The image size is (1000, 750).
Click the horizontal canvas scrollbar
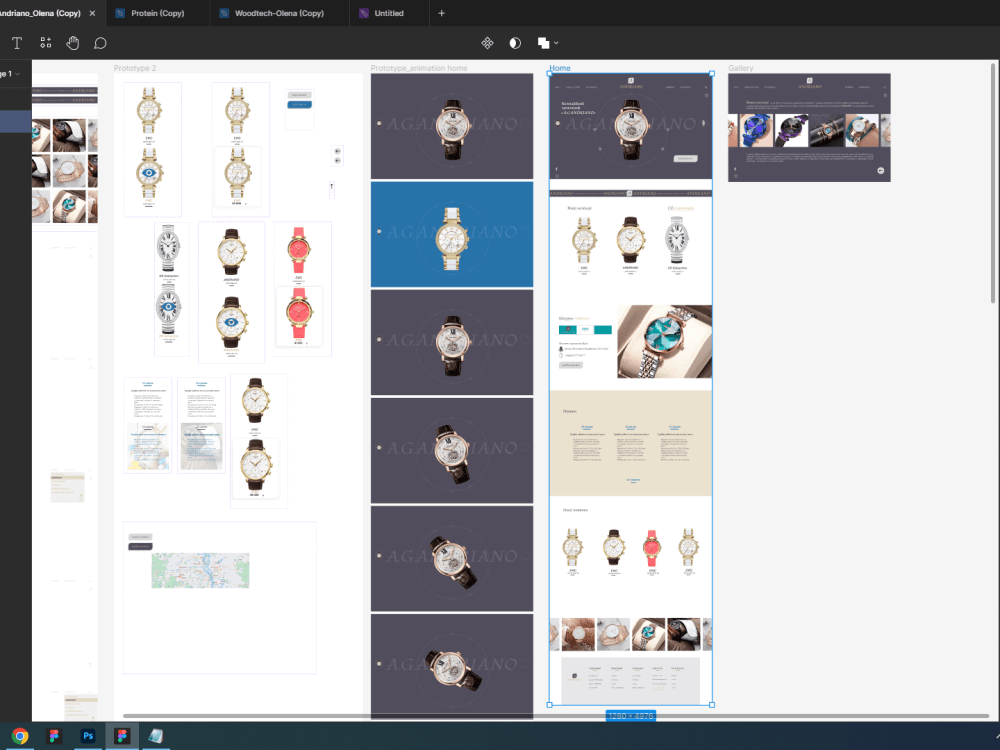[555, 716]
